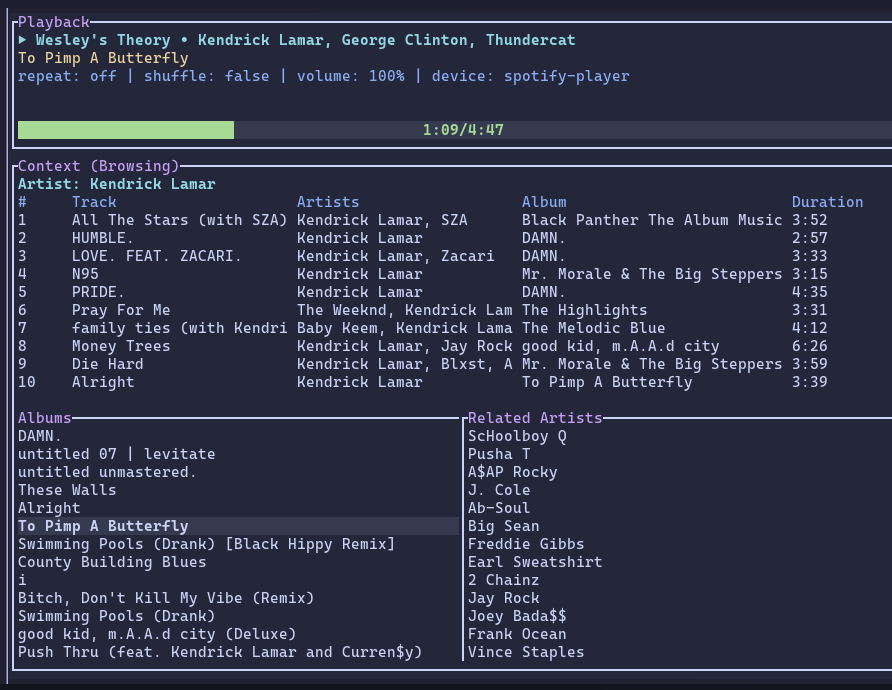Open the album County Building Blues
Screen dimensions: 892x690
tap(112, 562)
